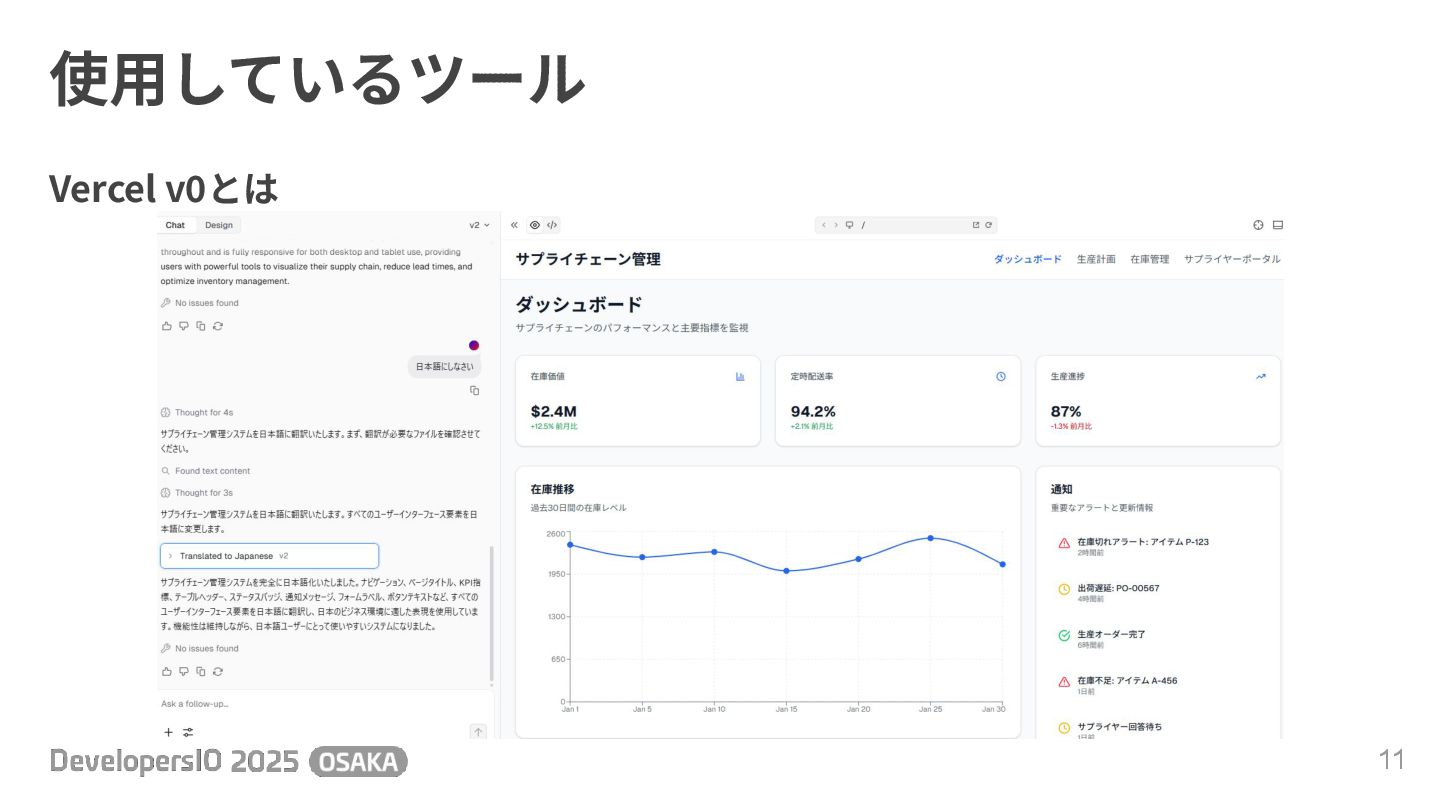This screenshot has width=1440, height=810.
Task: Click the desktop device icon in the address bar
Action: tap(850, 225)
